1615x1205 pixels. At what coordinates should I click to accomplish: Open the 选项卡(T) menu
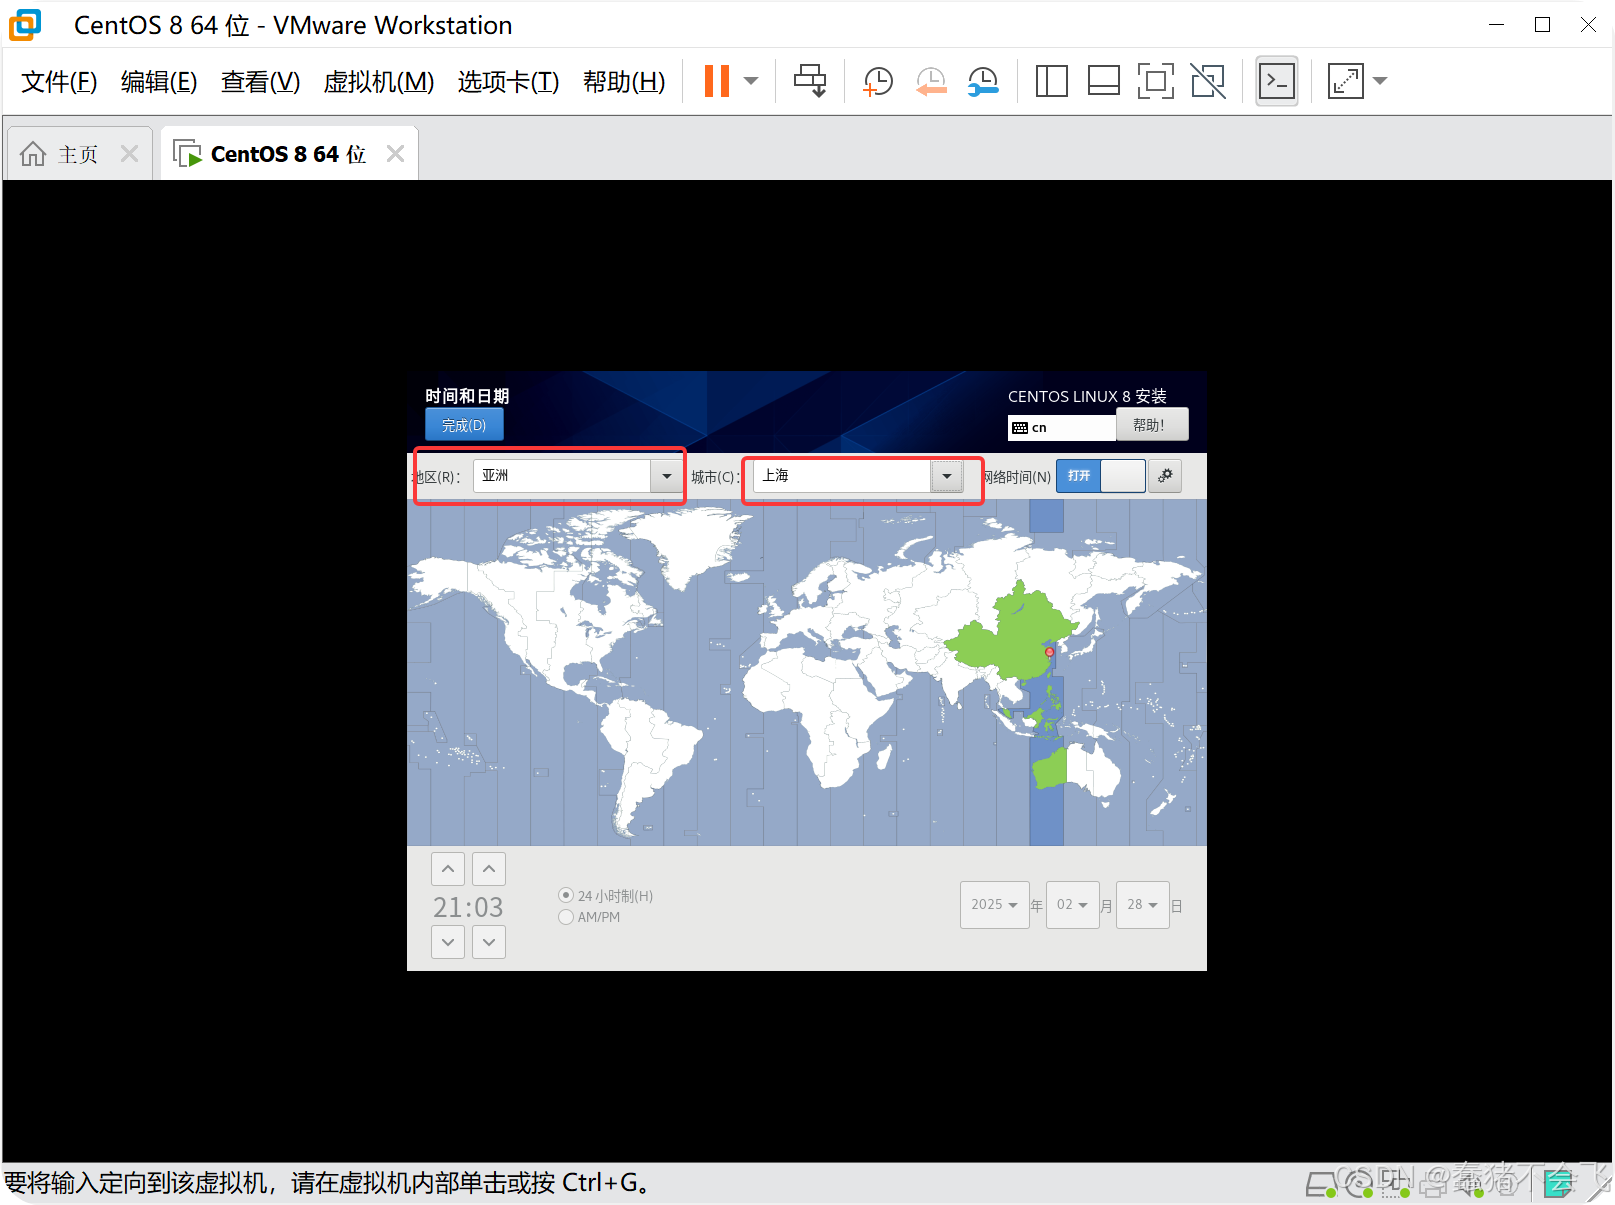tap(508, 82)
